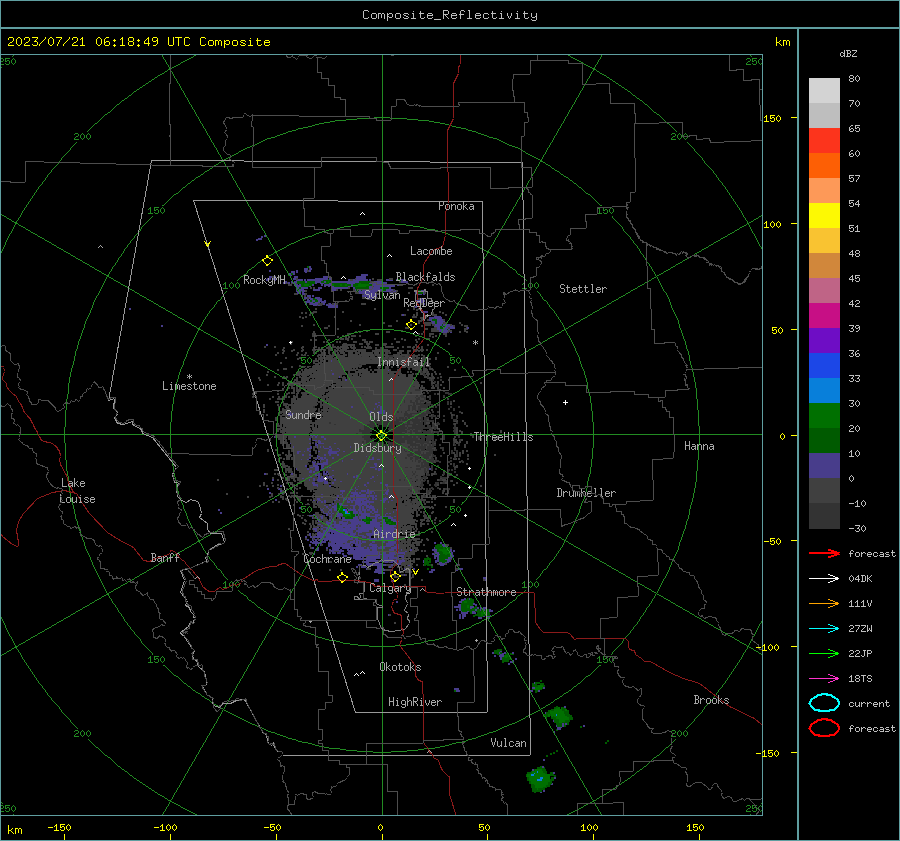The width and height of the screenshot is (900, 841).
Task: Pick the lightest gray 70-80 dBZ band
Action: point(824,91)
